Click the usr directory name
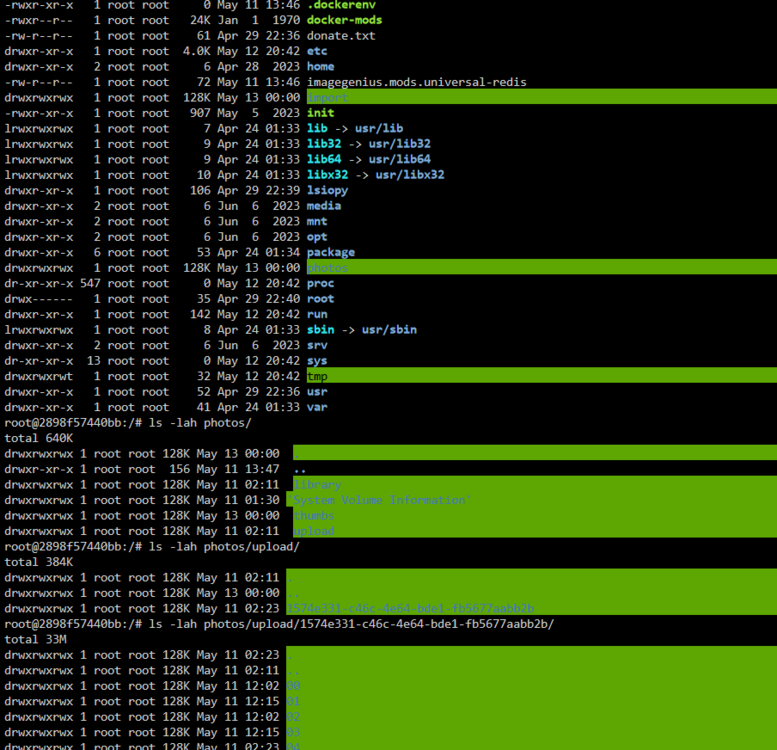The width and height of the screenshot is (777, 750). click(317, 392)
